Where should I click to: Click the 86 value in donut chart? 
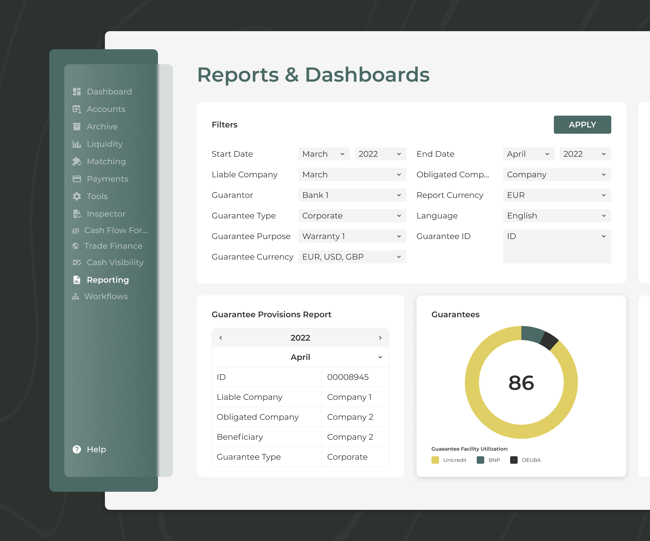tap(521, 383)
